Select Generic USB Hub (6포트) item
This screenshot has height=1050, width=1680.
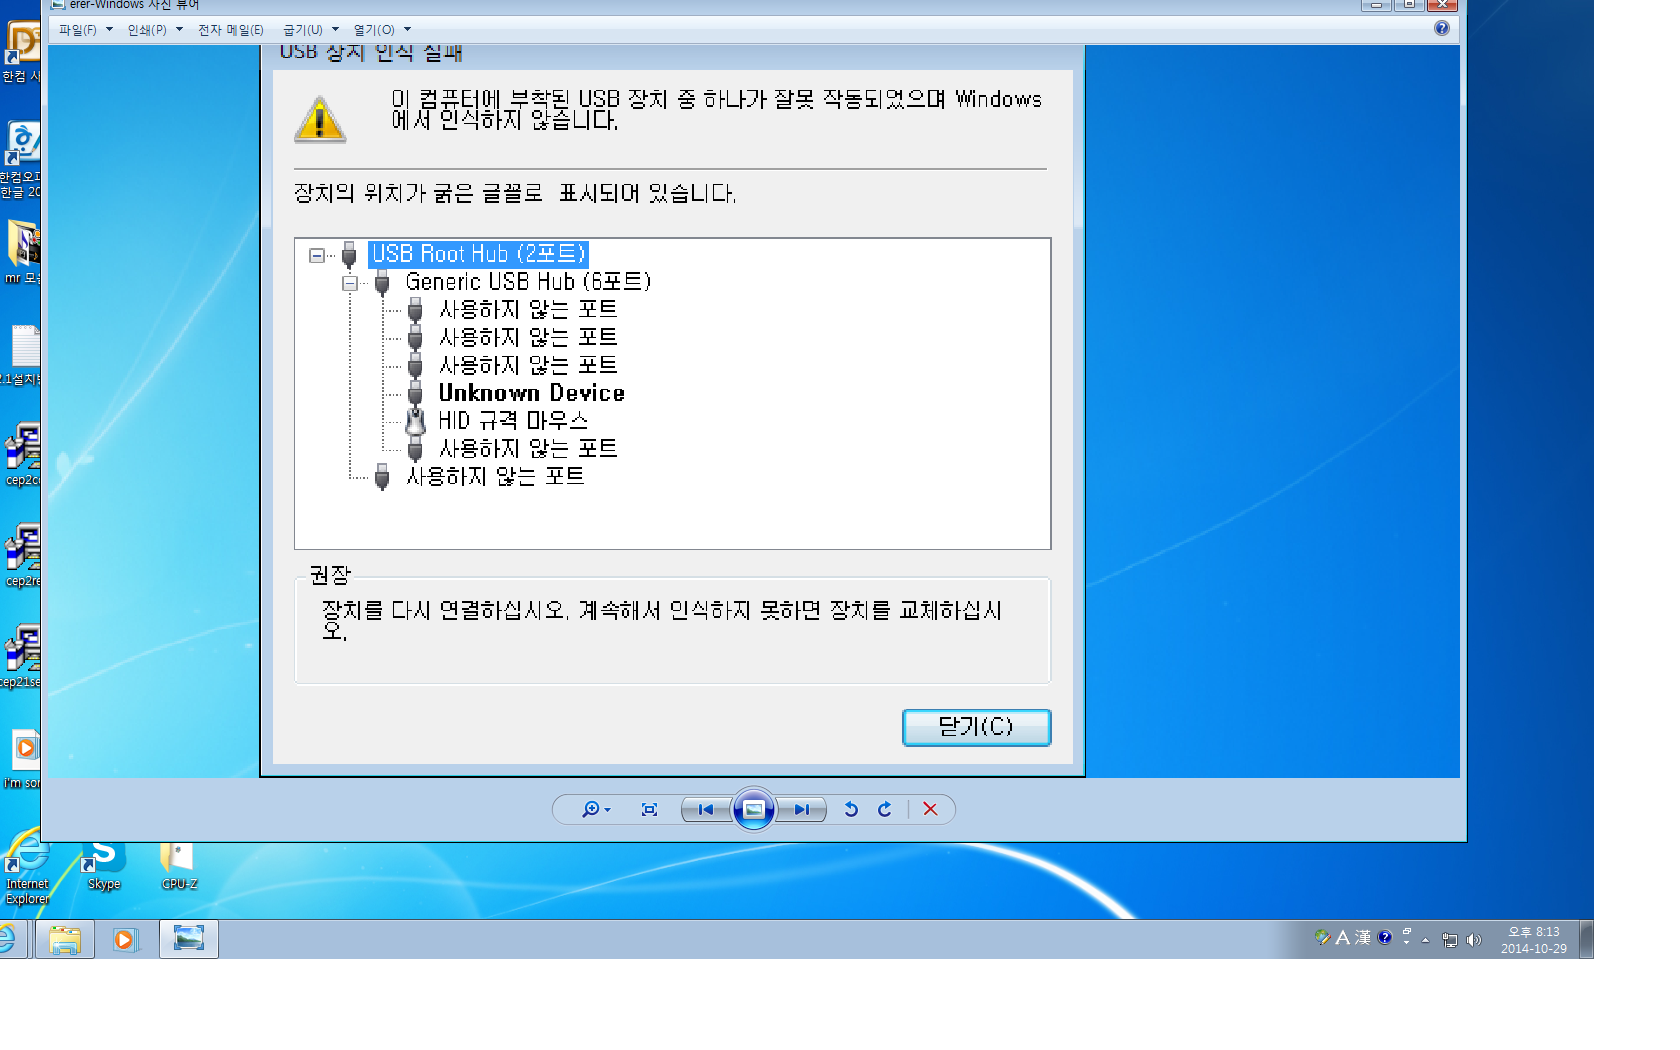528,282
